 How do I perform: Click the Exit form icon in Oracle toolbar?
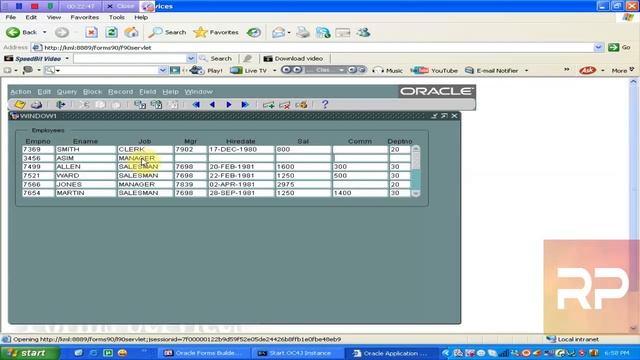coord(61,105)
